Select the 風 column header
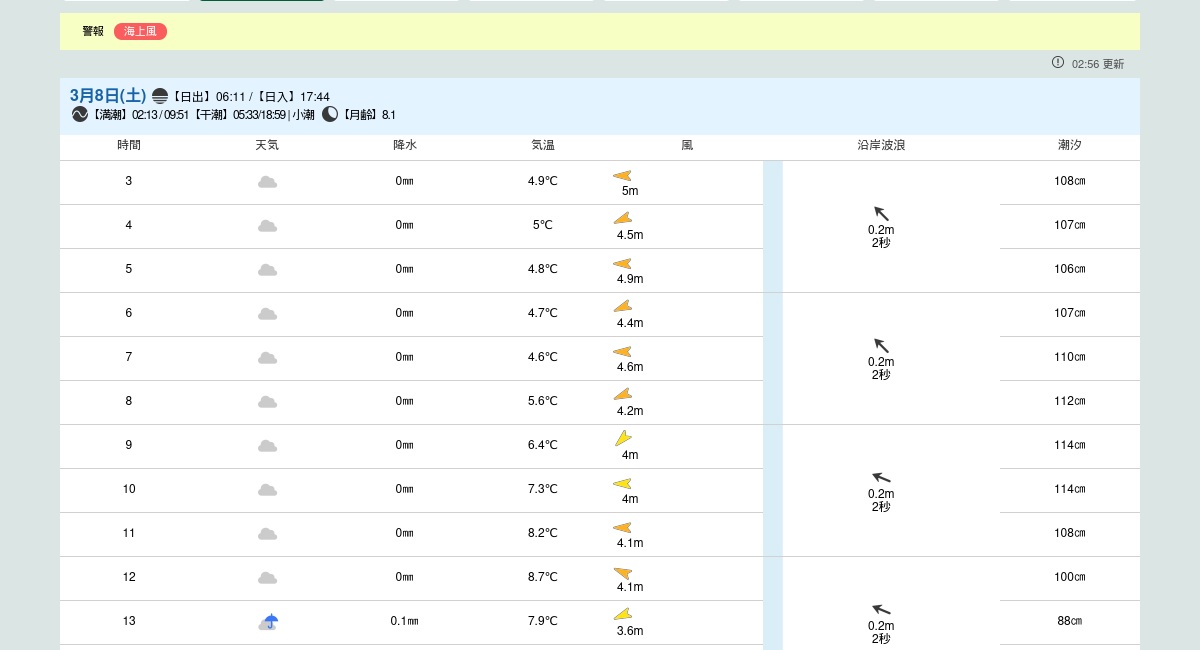Image resolution: width=1200 pixels, height=650 pixels. [687, 145]
